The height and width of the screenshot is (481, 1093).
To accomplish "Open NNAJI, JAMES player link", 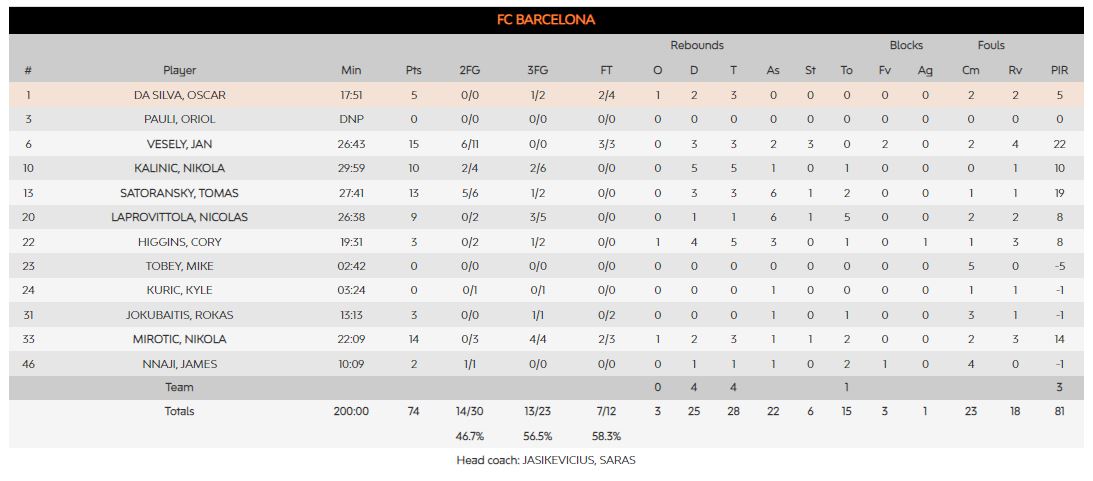I will click(x=180, y=364).
